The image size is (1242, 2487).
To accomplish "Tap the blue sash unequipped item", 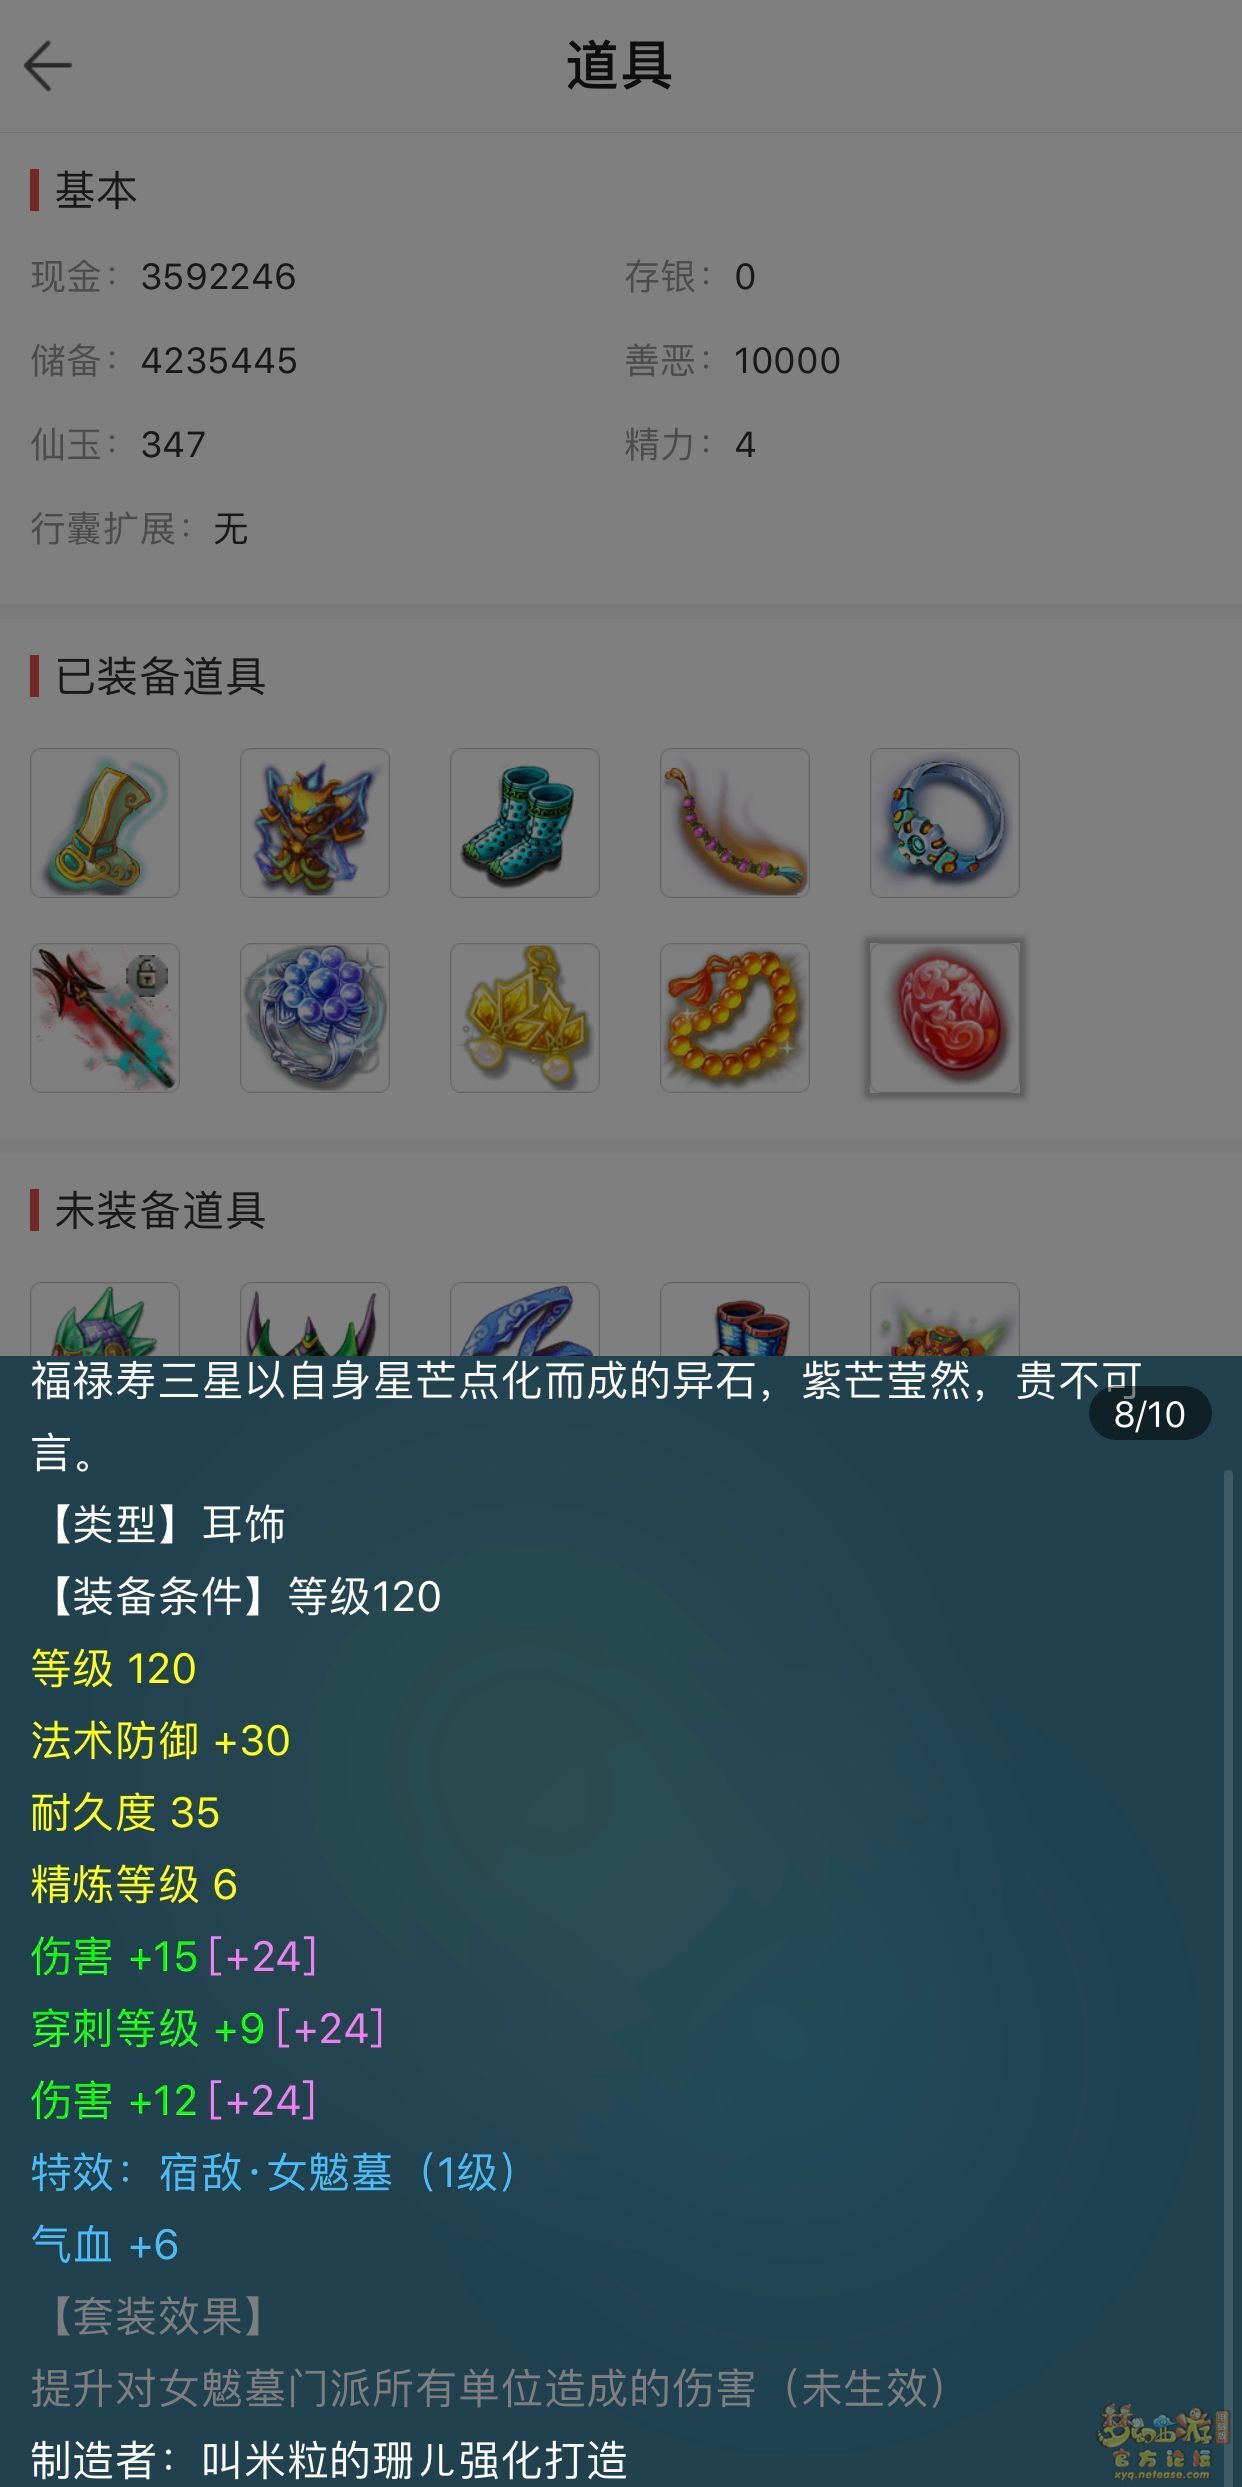I will [x=525, y=1319].
